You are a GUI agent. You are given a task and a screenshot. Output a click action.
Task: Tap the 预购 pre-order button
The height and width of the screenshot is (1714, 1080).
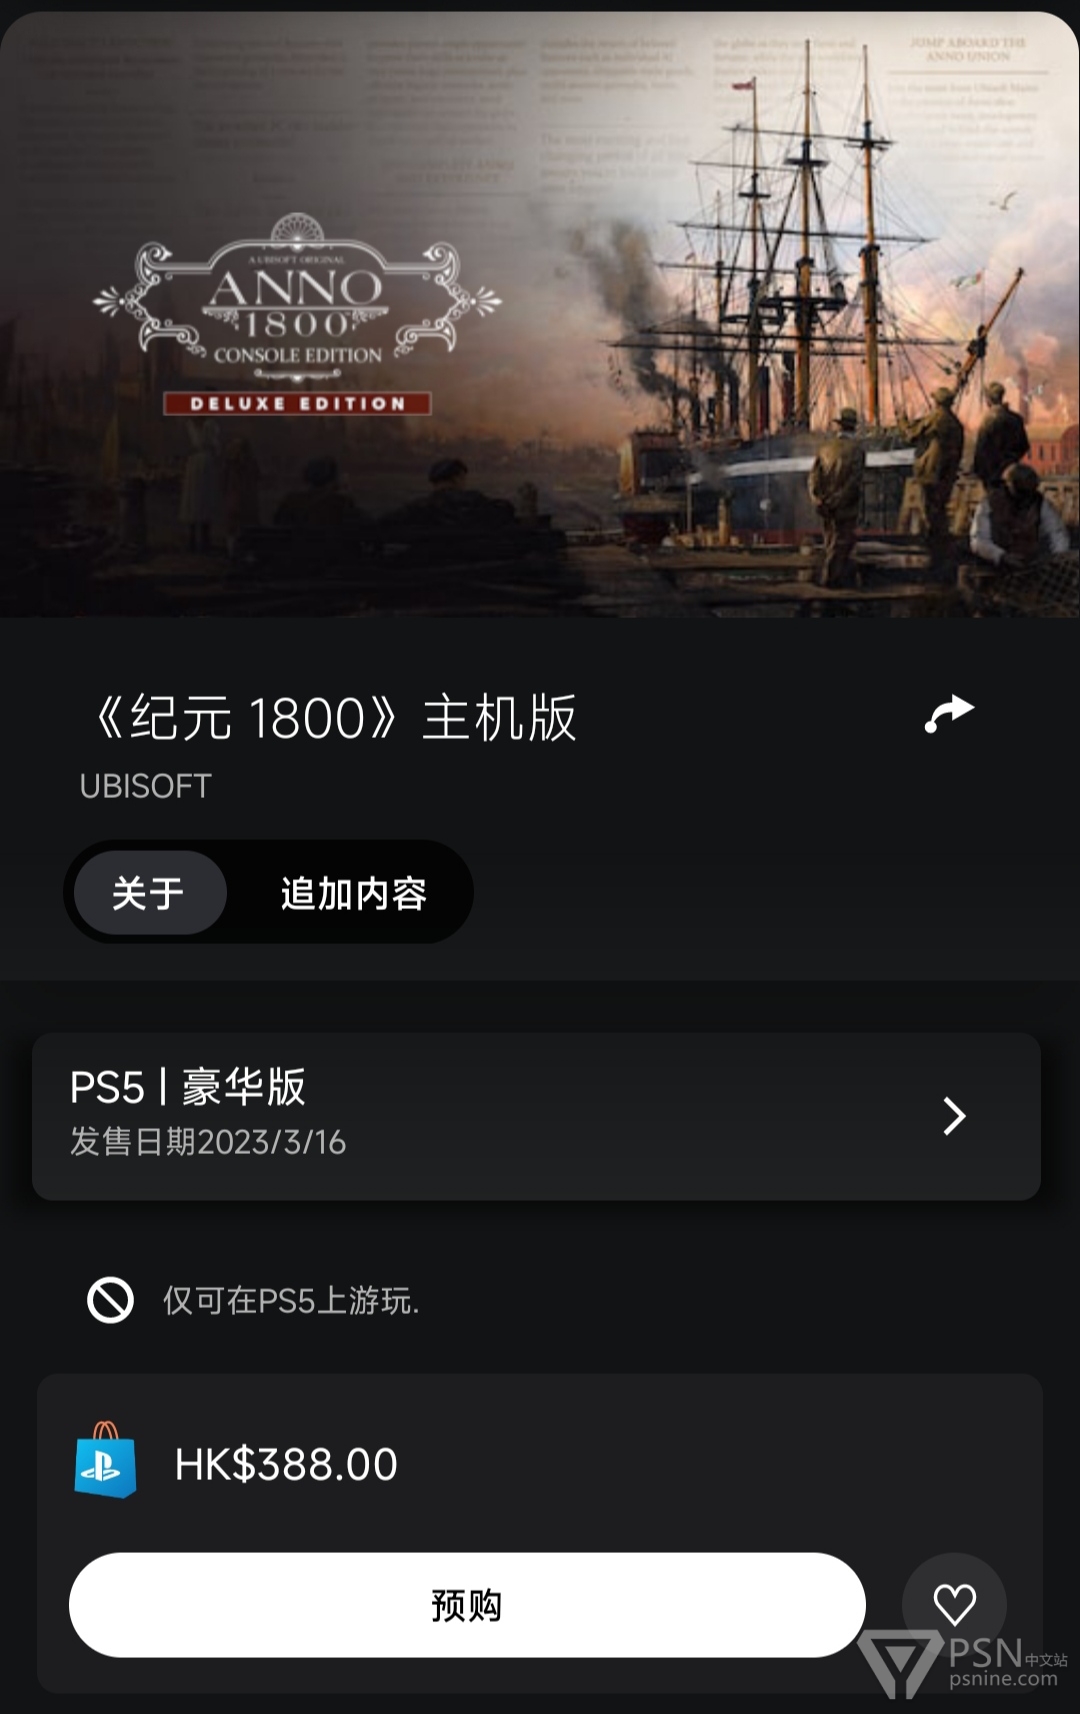[x=467, y=1605]
